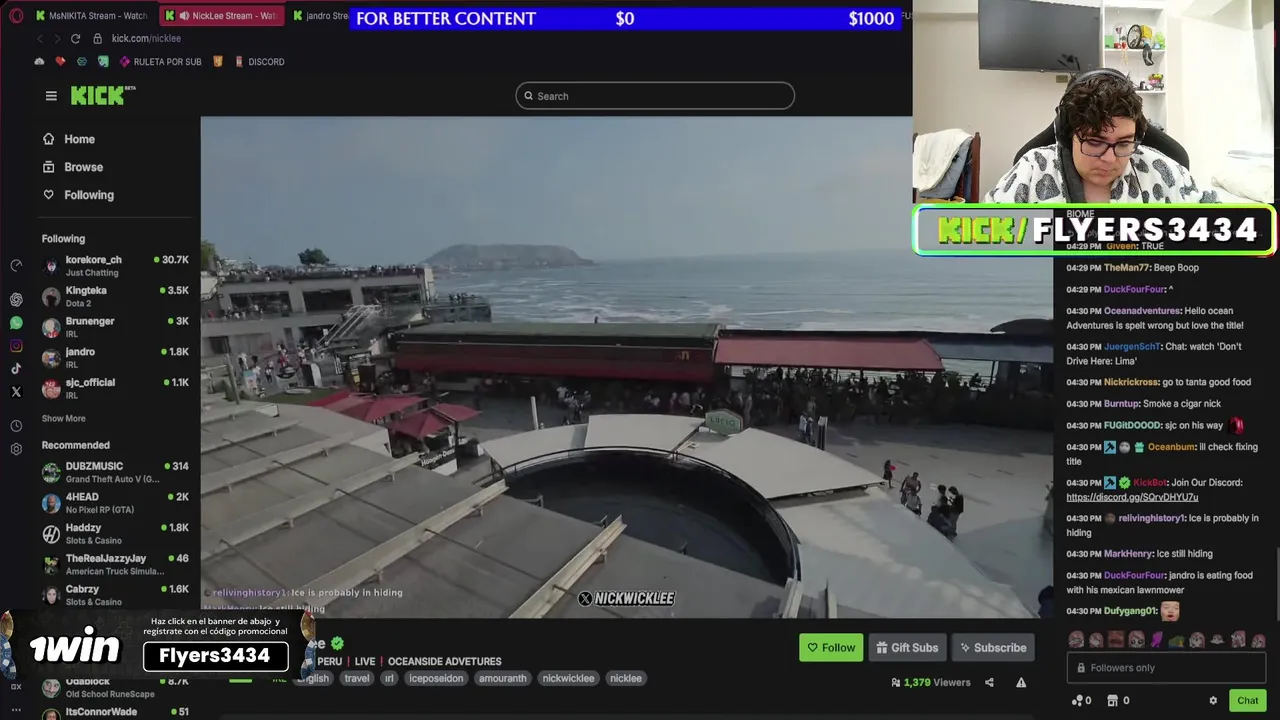Click the green Chat send button

(x=1247, y=701)
